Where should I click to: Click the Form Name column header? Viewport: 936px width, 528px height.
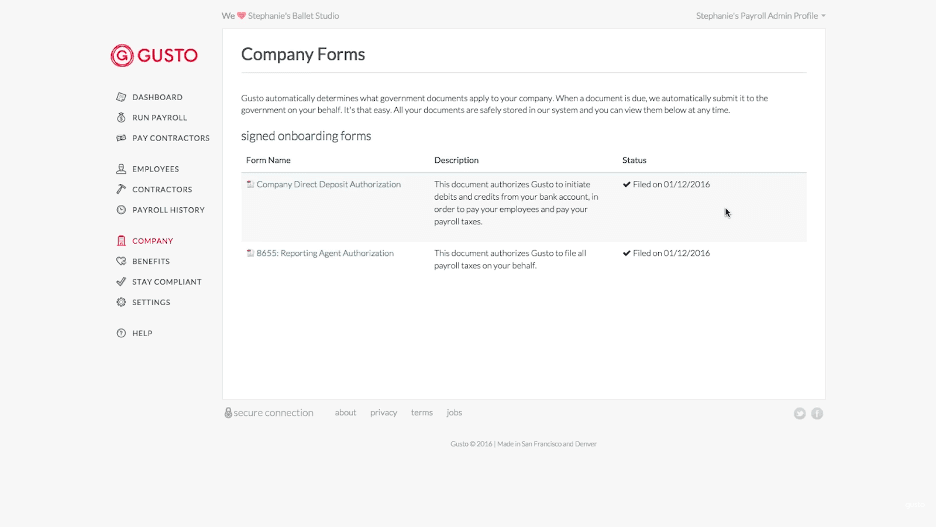268,160
